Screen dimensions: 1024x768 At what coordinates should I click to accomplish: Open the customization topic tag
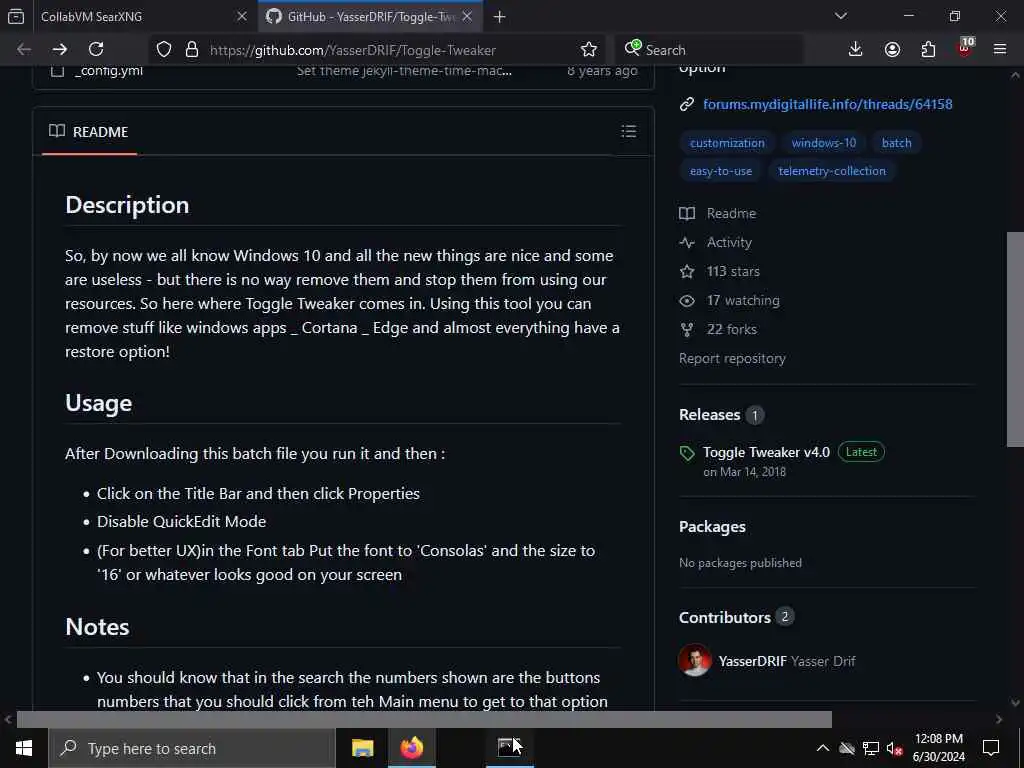coord(727,143)
